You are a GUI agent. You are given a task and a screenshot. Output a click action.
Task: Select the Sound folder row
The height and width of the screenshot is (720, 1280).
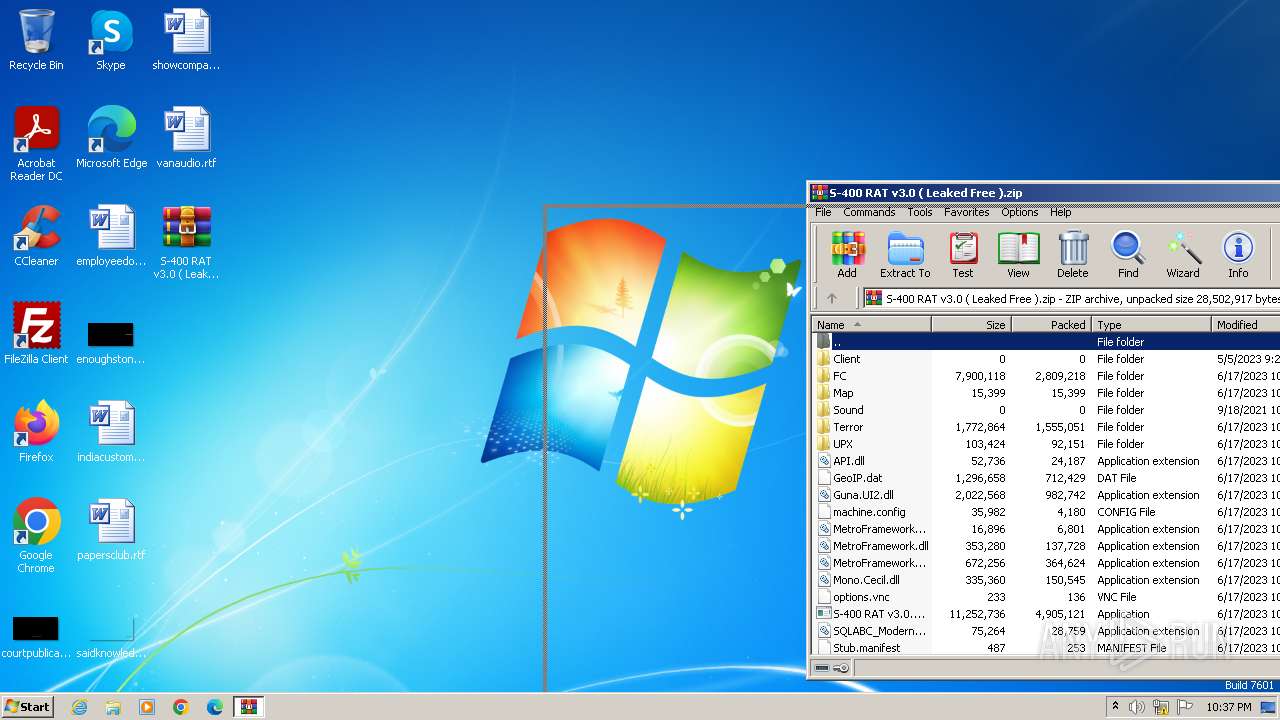(x=1046, y=410)
